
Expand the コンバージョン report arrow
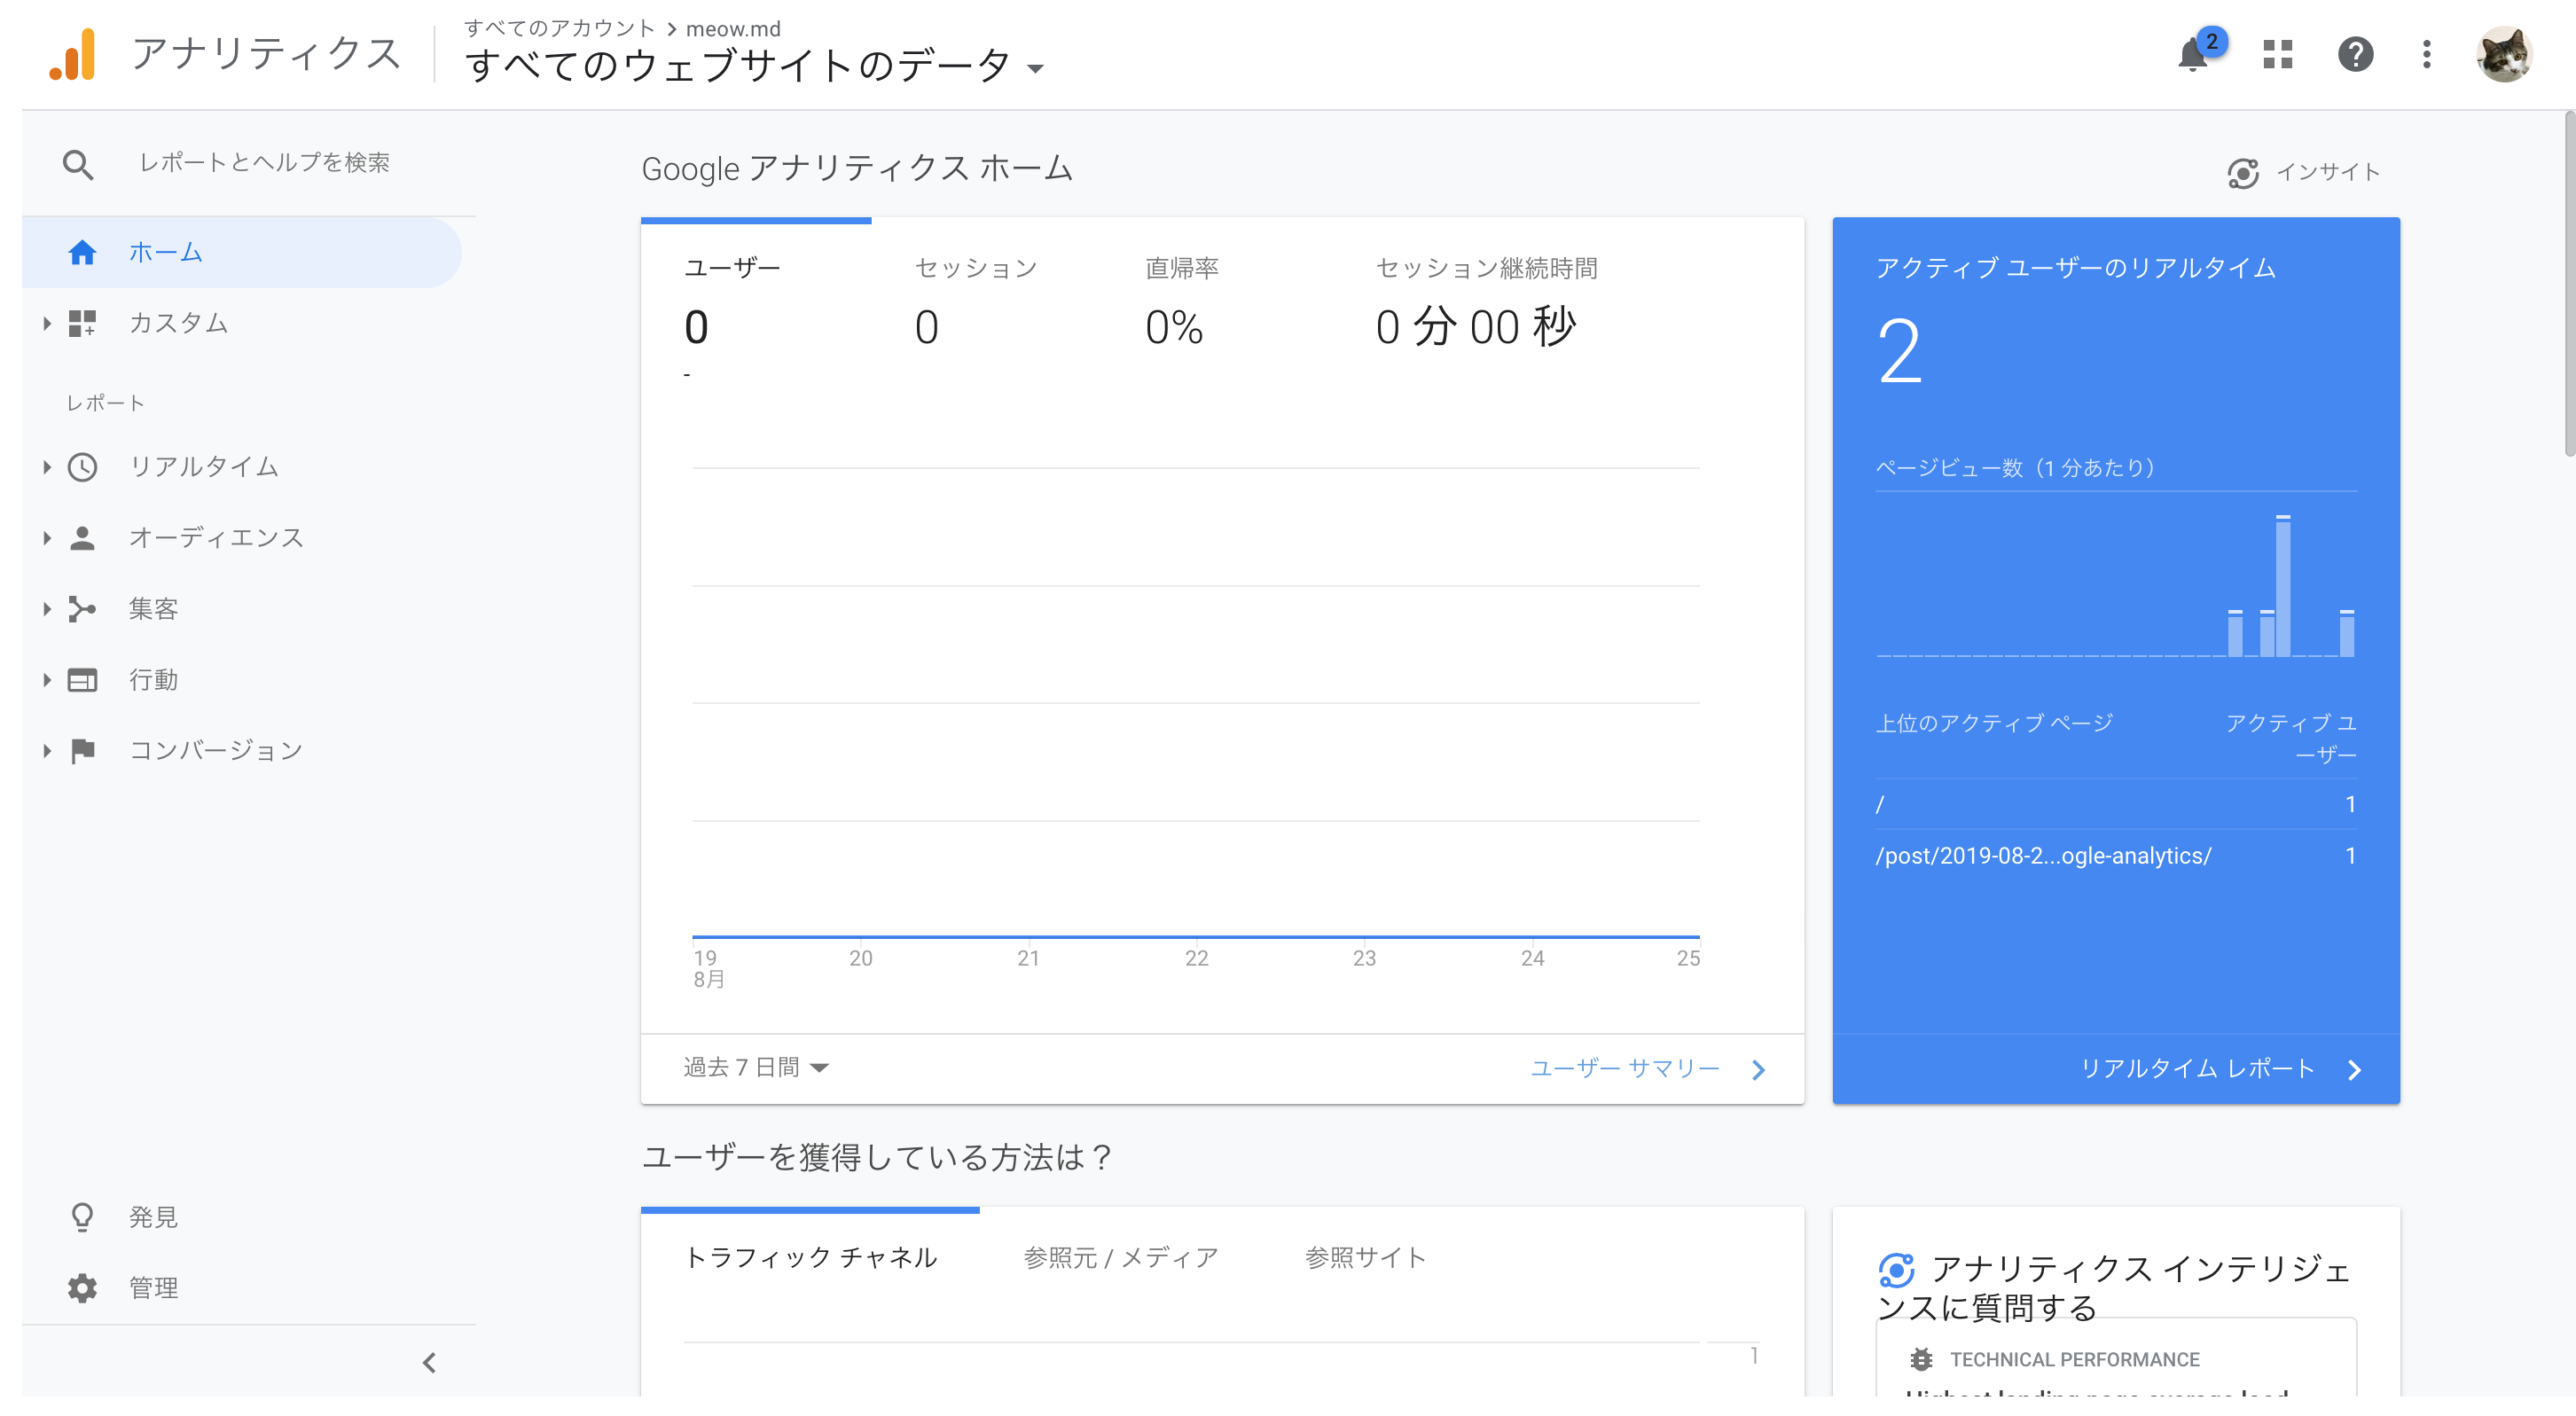pos(46,751)
